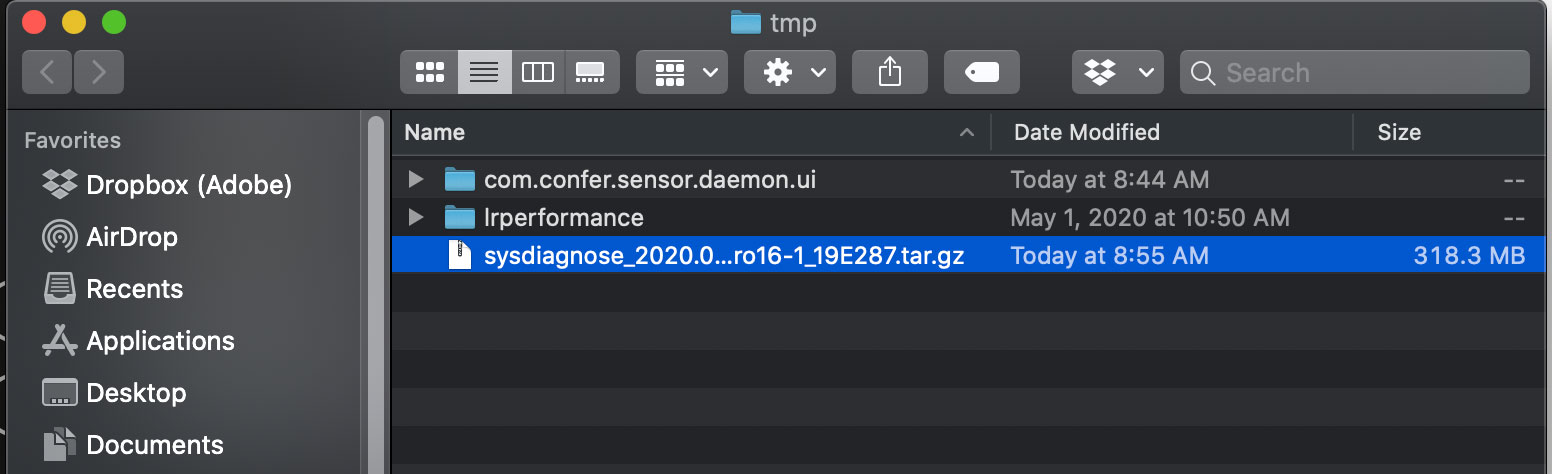Switch to list view
Image resolution: width=1552 pixels, height=474 pixels.
click(484, 72)
